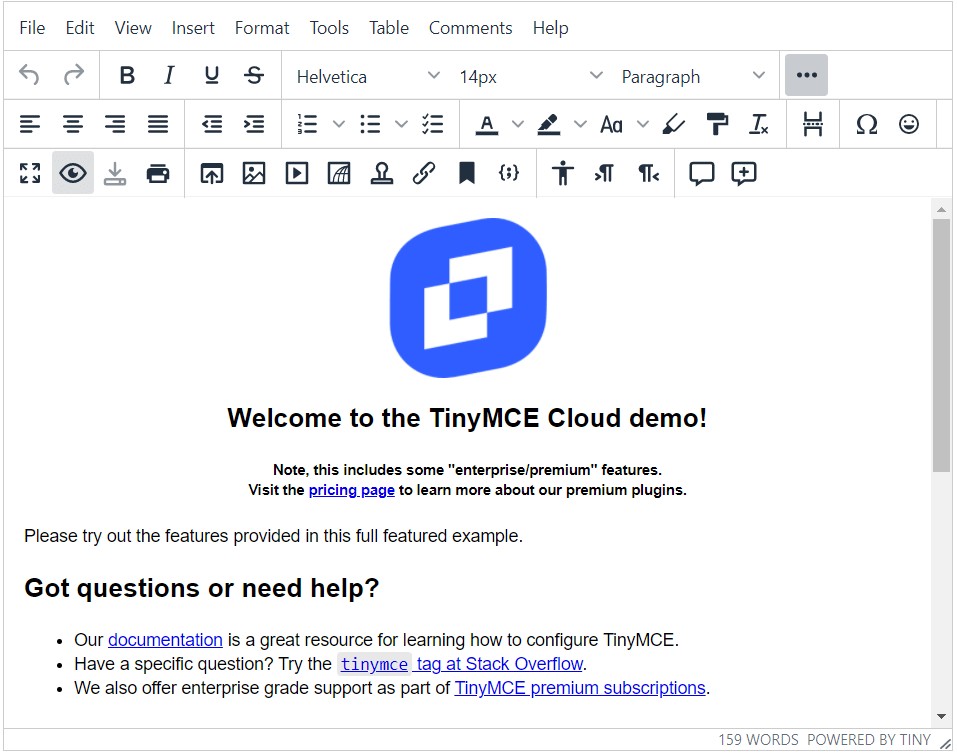Toggle the Preview eye button
This screenshot has height=754, width=957.
pos(73,174)
